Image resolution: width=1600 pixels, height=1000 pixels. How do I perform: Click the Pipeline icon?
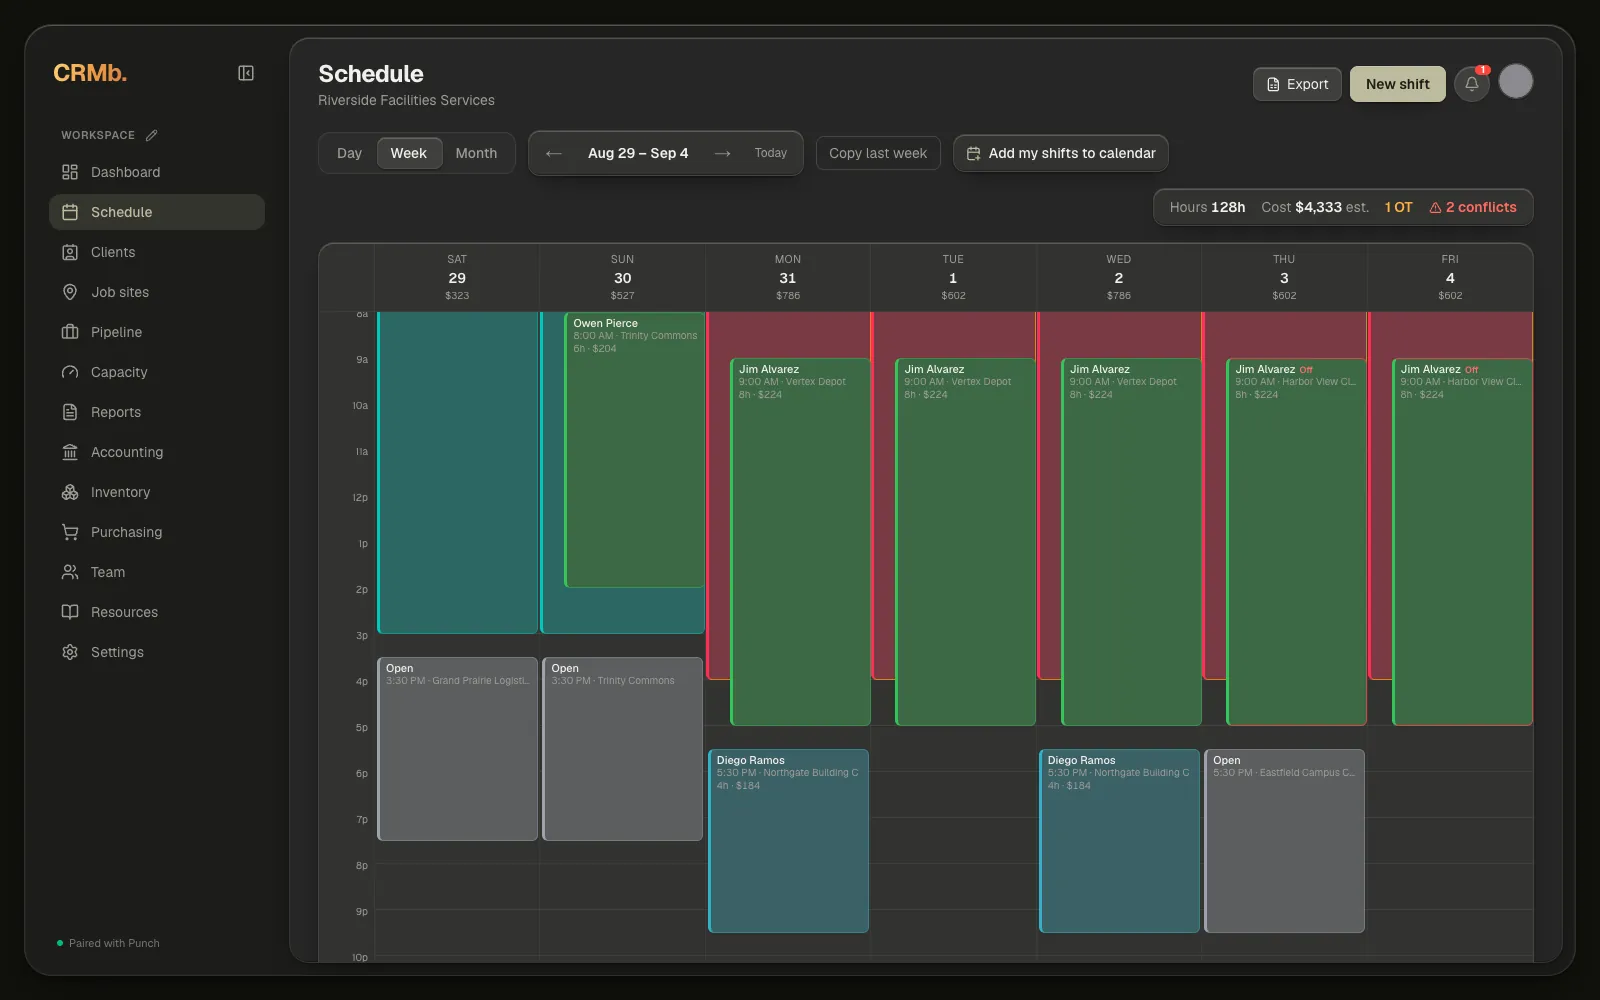click(70, 332)
